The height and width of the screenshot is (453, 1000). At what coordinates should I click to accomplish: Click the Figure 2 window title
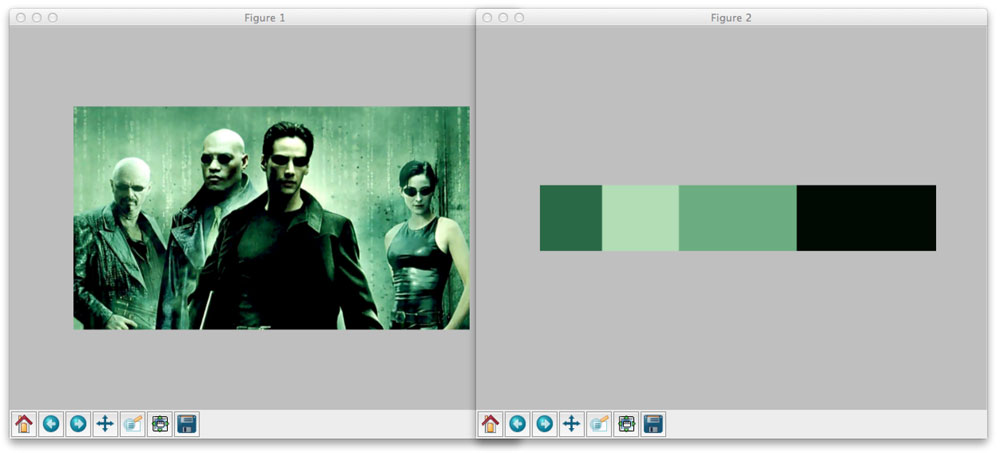pos(731,18)
